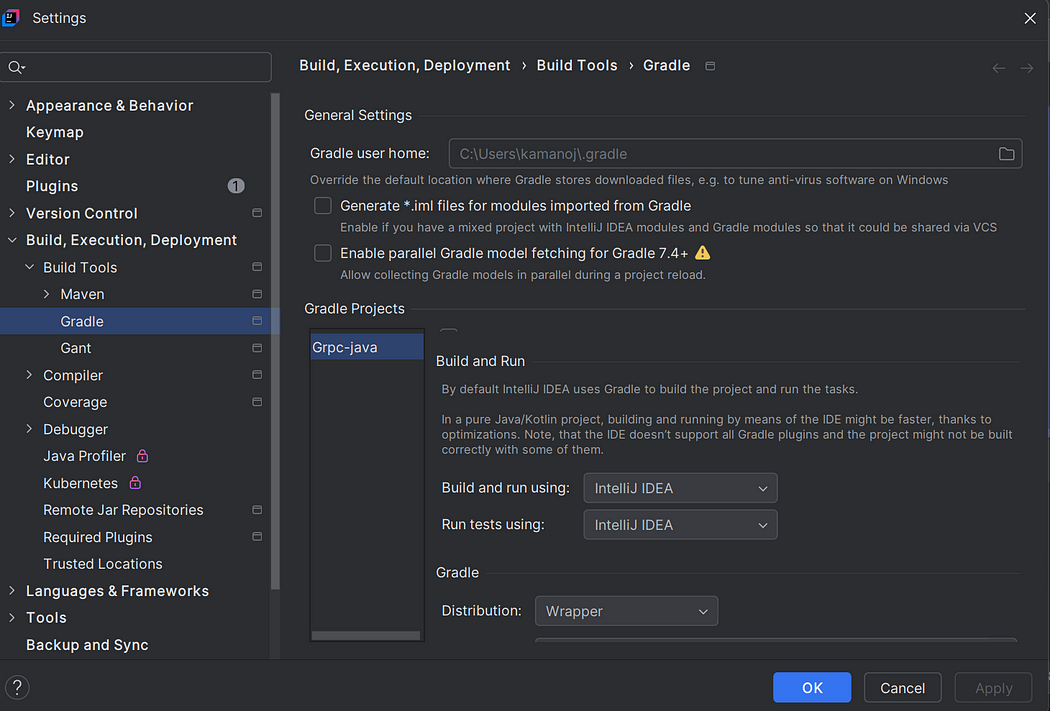Viewport: 1050px width, 711px height.
Task: Open help with the question mark icon
Action: 17,687
